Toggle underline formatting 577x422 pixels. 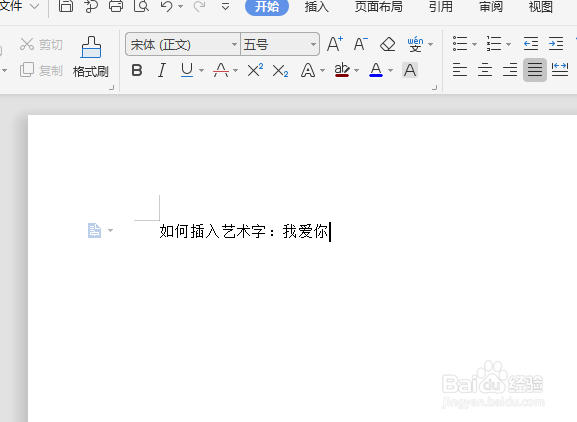(x=187, y=70)
